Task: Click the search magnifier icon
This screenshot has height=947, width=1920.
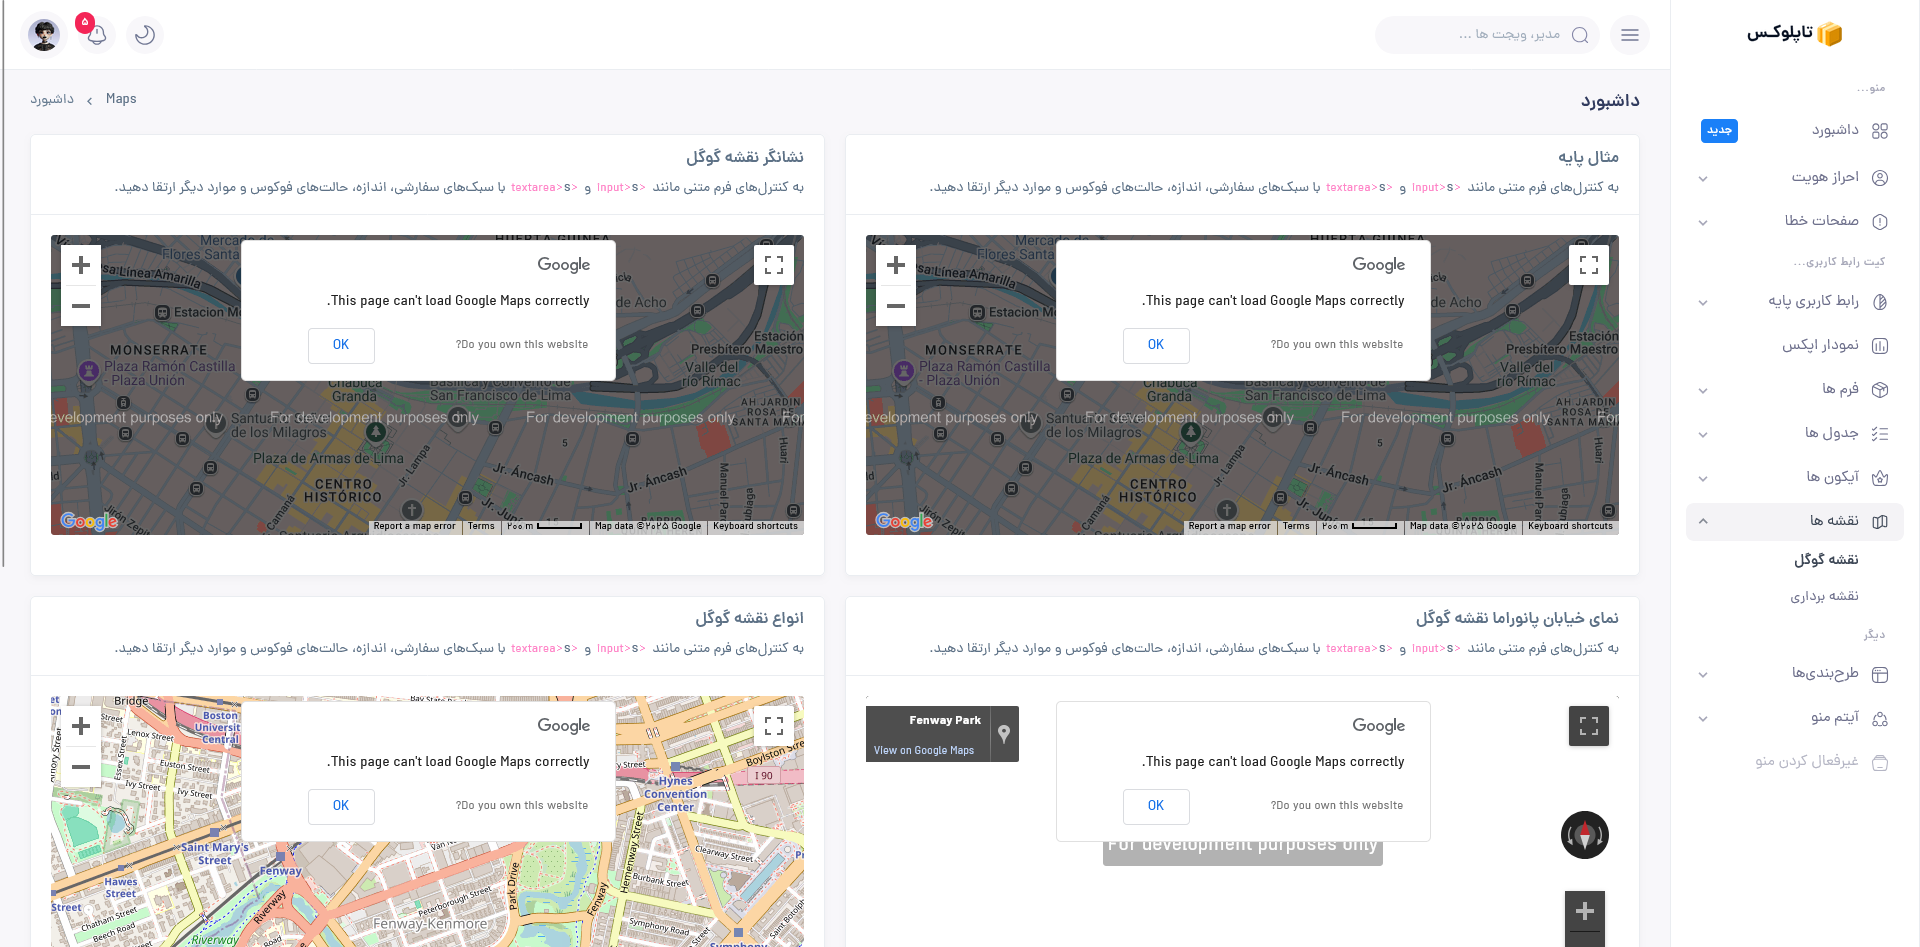Action: [x=1580, y=35]
